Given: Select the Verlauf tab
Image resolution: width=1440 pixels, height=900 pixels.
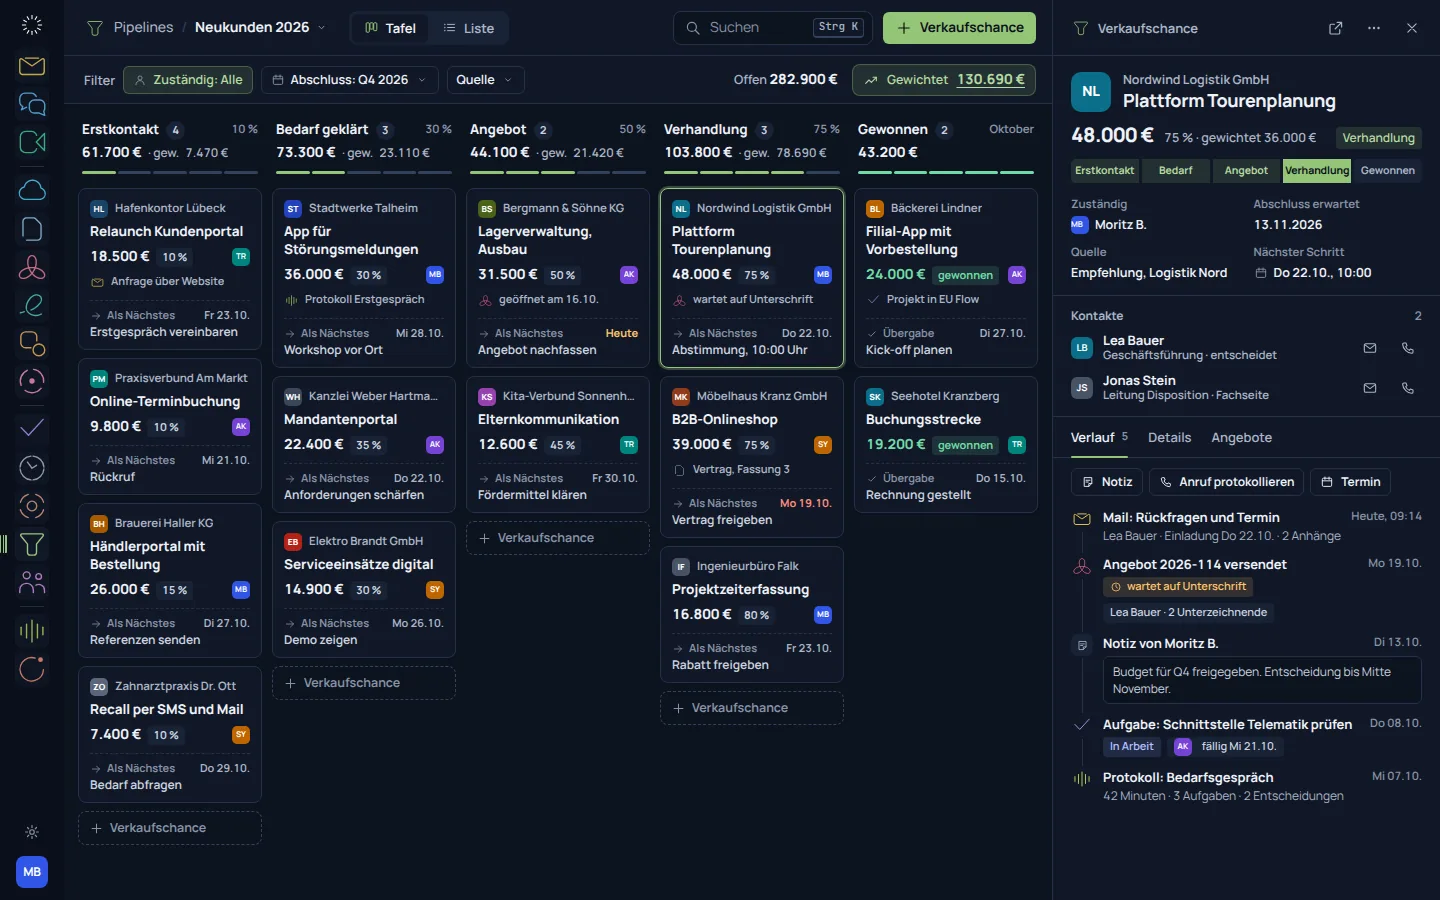Looking at the screenshot, I should pyautogui.click(x=1099, y=438).
